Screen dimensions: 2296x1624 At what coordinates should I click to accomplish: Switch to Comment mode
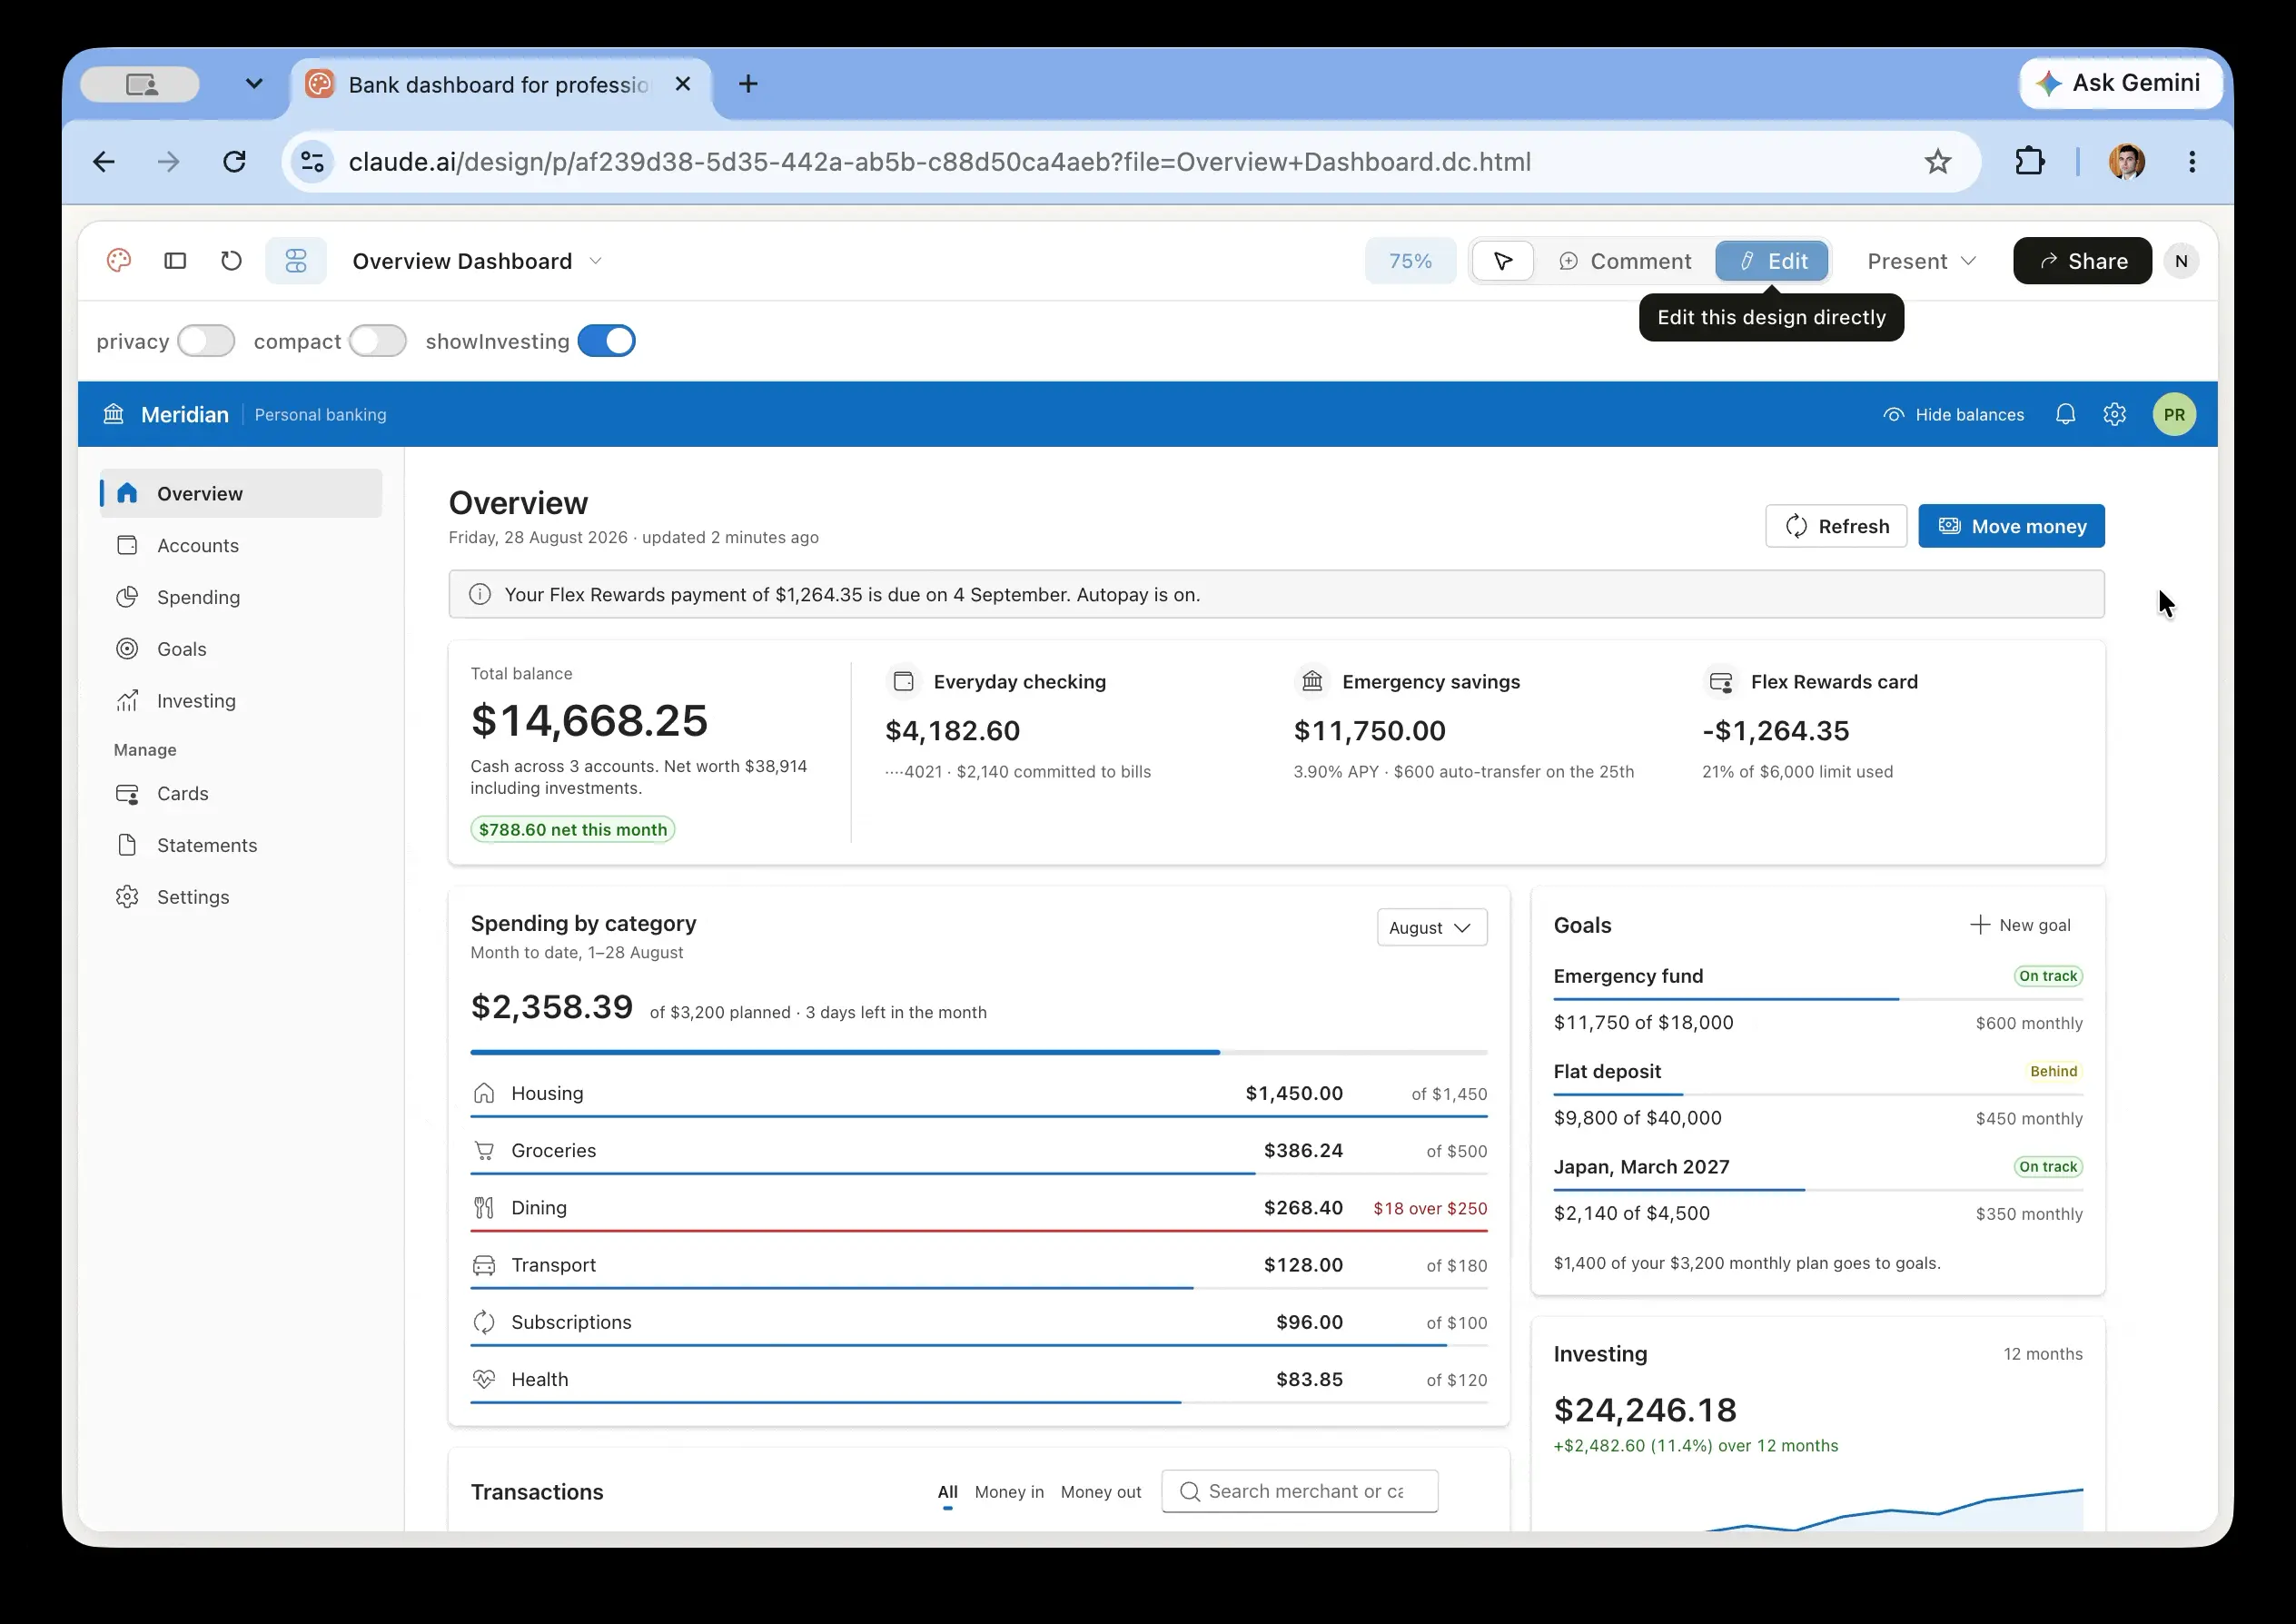coord(1625,261)
